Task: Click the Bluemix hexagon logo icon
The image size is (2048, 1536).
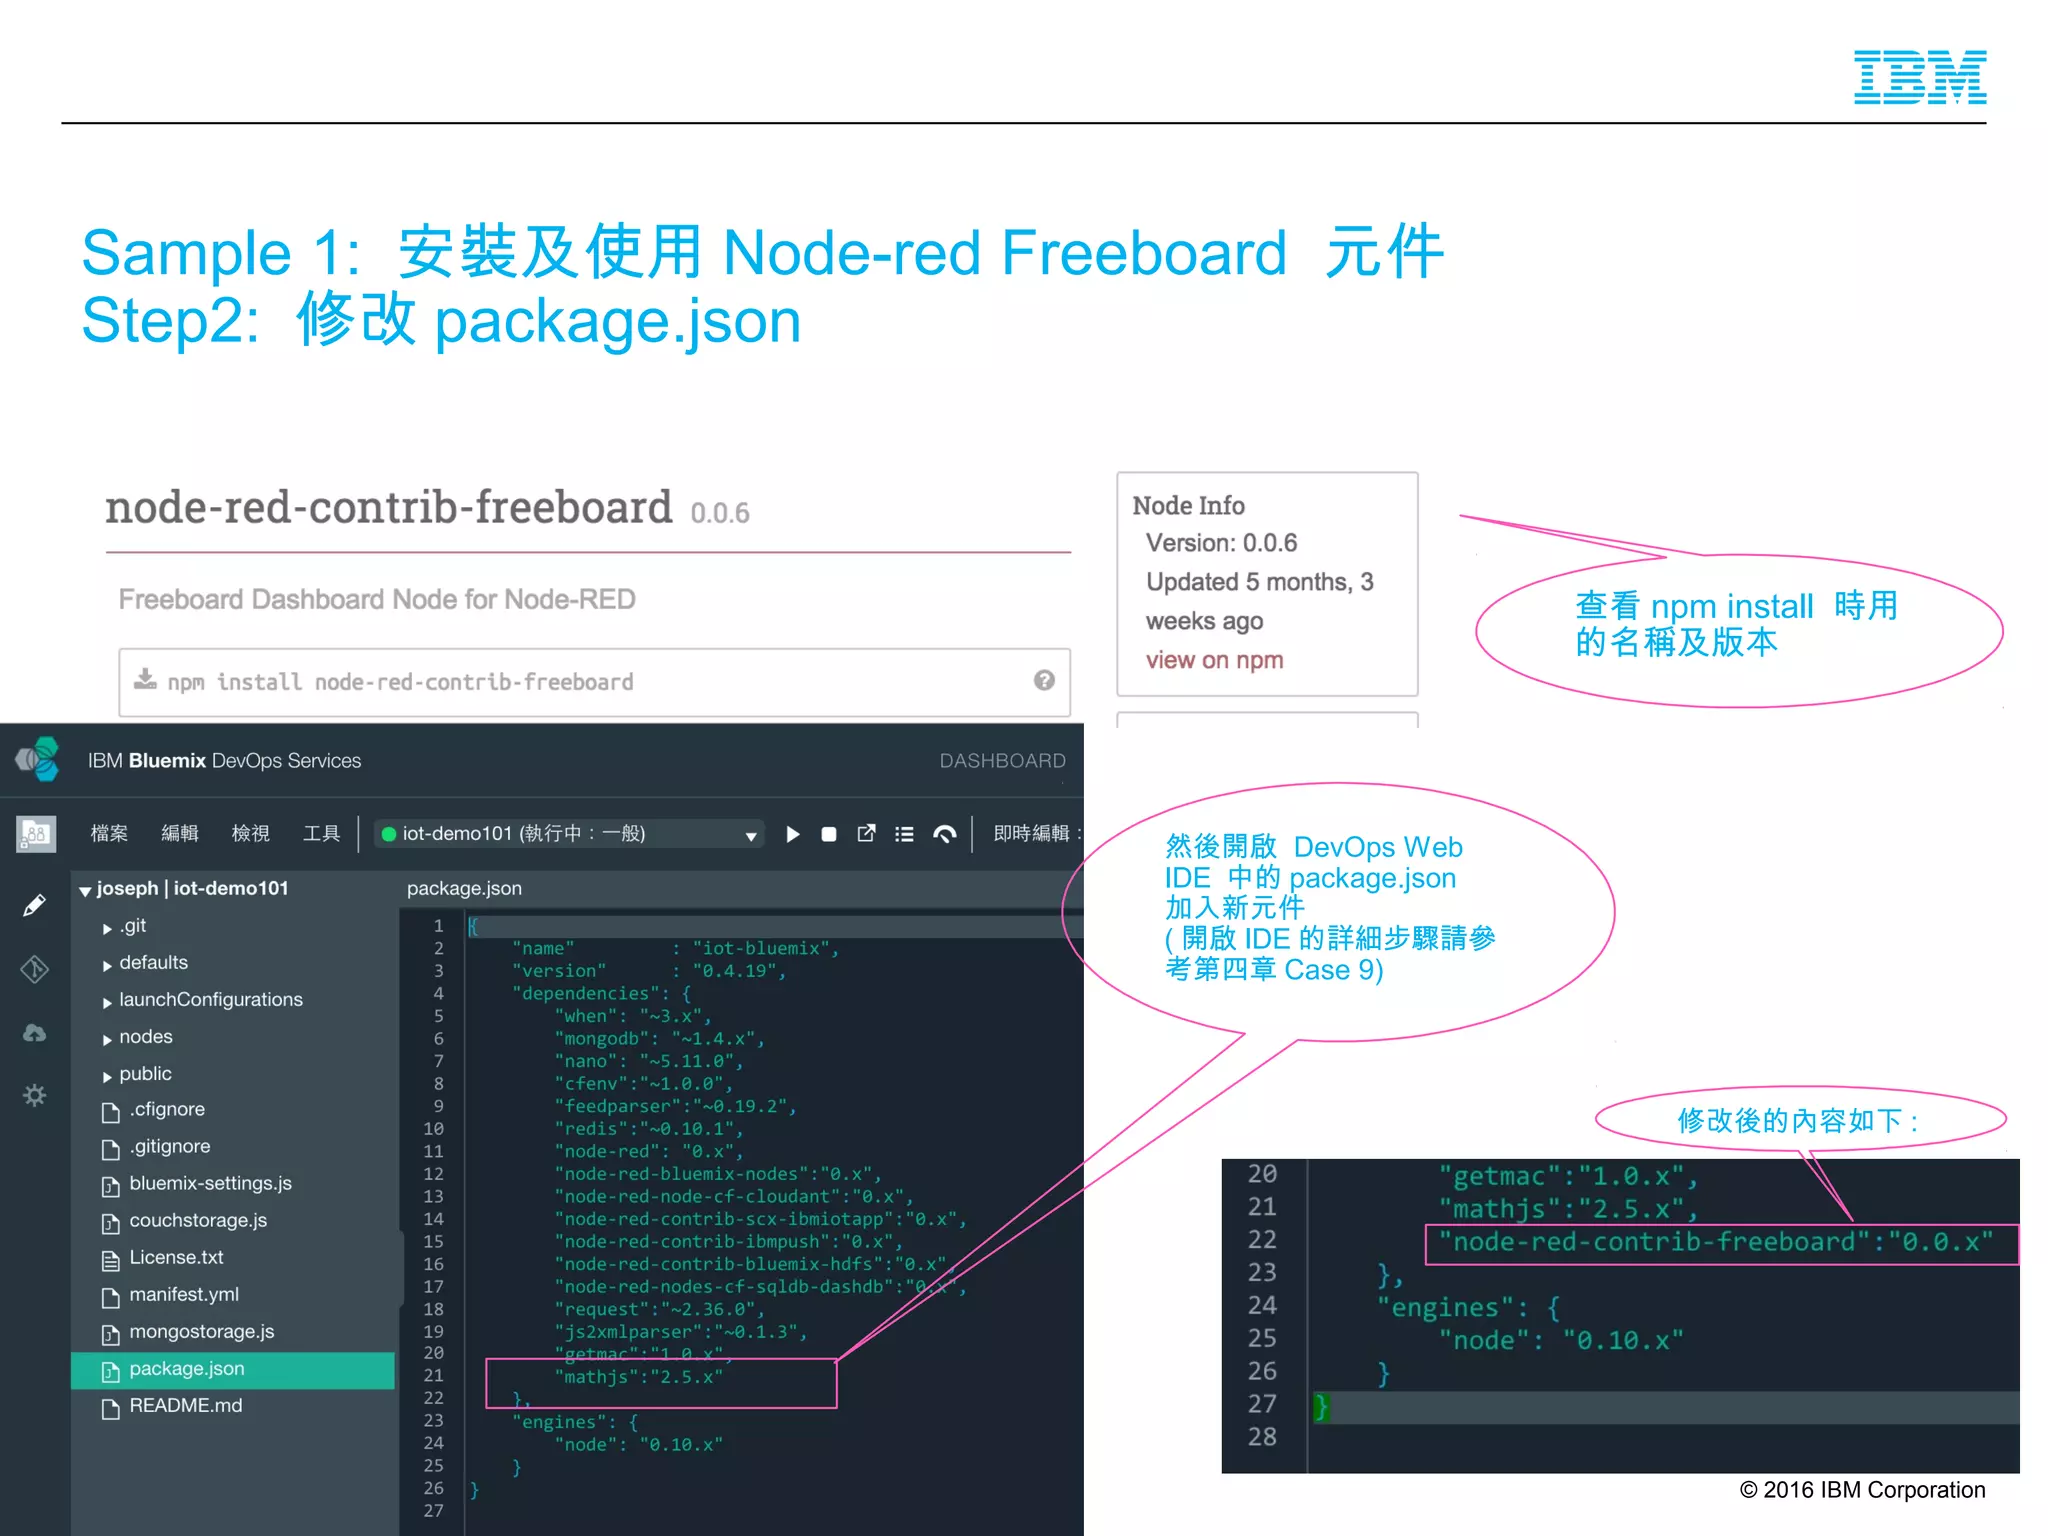Action: pos(38,760)
